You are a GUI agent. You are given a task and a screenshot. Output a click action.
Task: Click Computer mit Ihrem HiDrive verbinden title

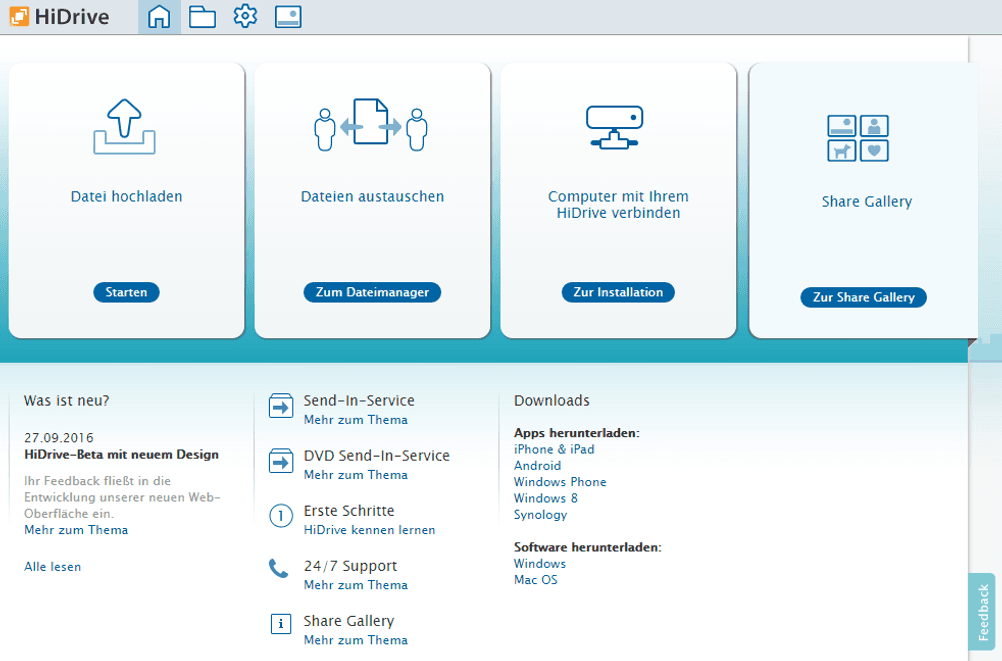pyautogui.click(x=619, y=205)
